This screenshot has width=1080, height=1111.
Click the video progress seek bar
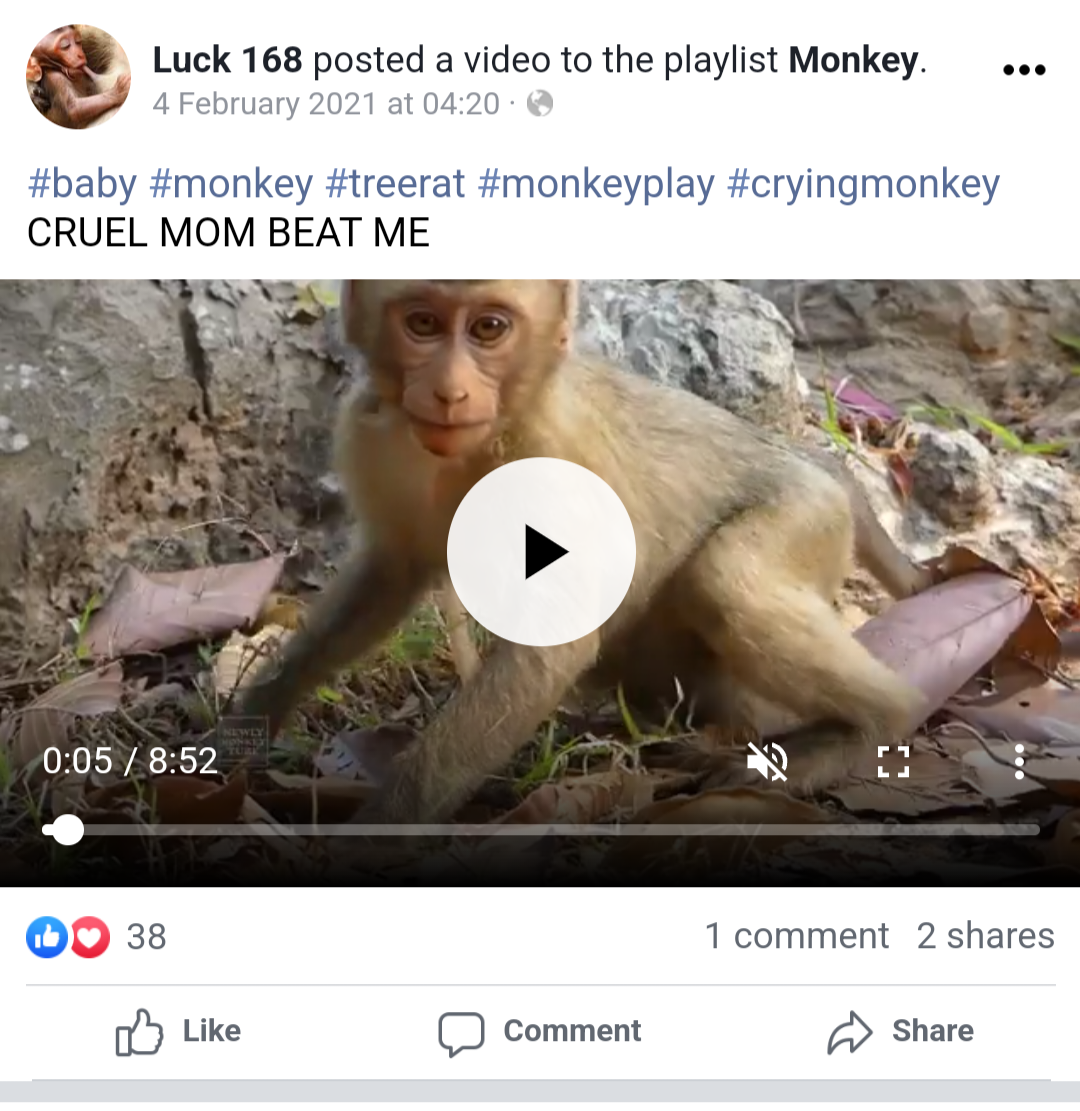(x=541, y=830)
